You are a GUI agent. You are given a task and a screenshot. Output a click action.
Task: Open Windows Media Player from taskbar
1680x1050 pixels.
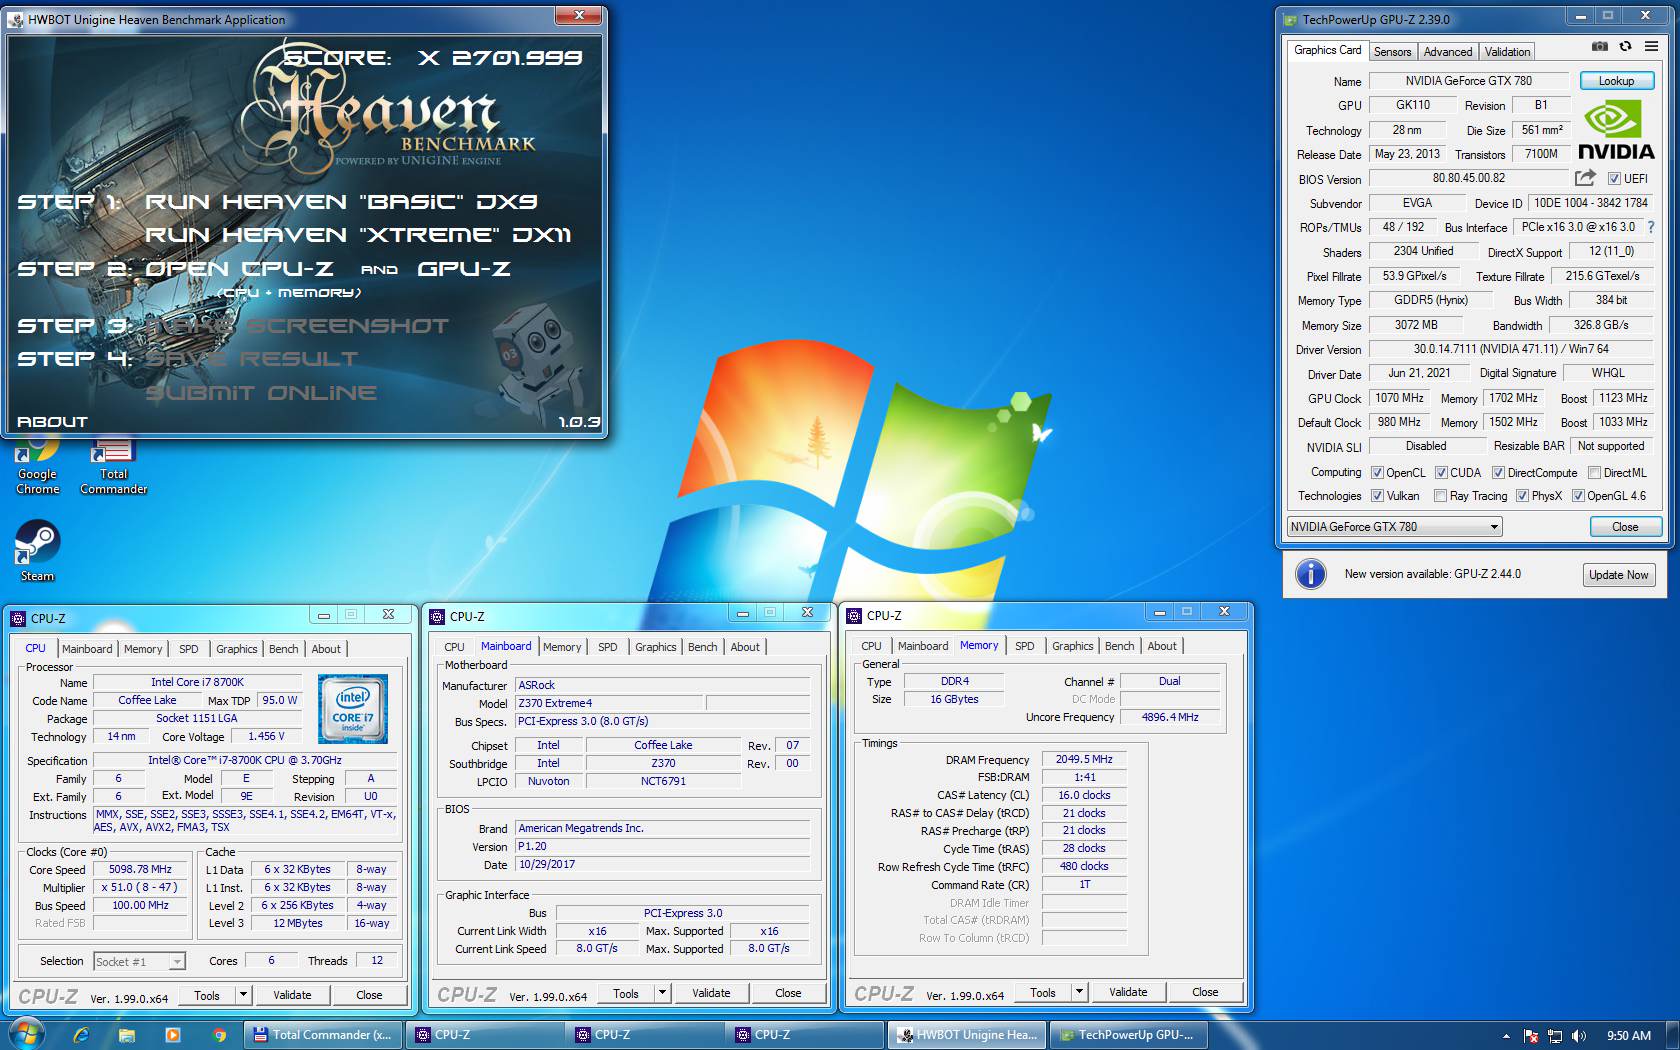tap(172, 1035)
